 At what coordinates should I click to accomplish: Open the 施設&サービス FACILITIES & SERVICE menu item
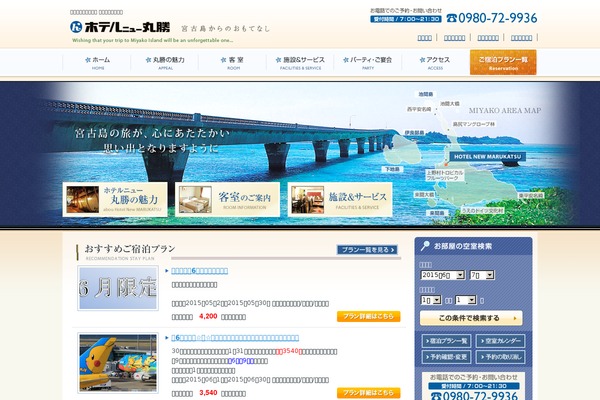pos(300,63)
